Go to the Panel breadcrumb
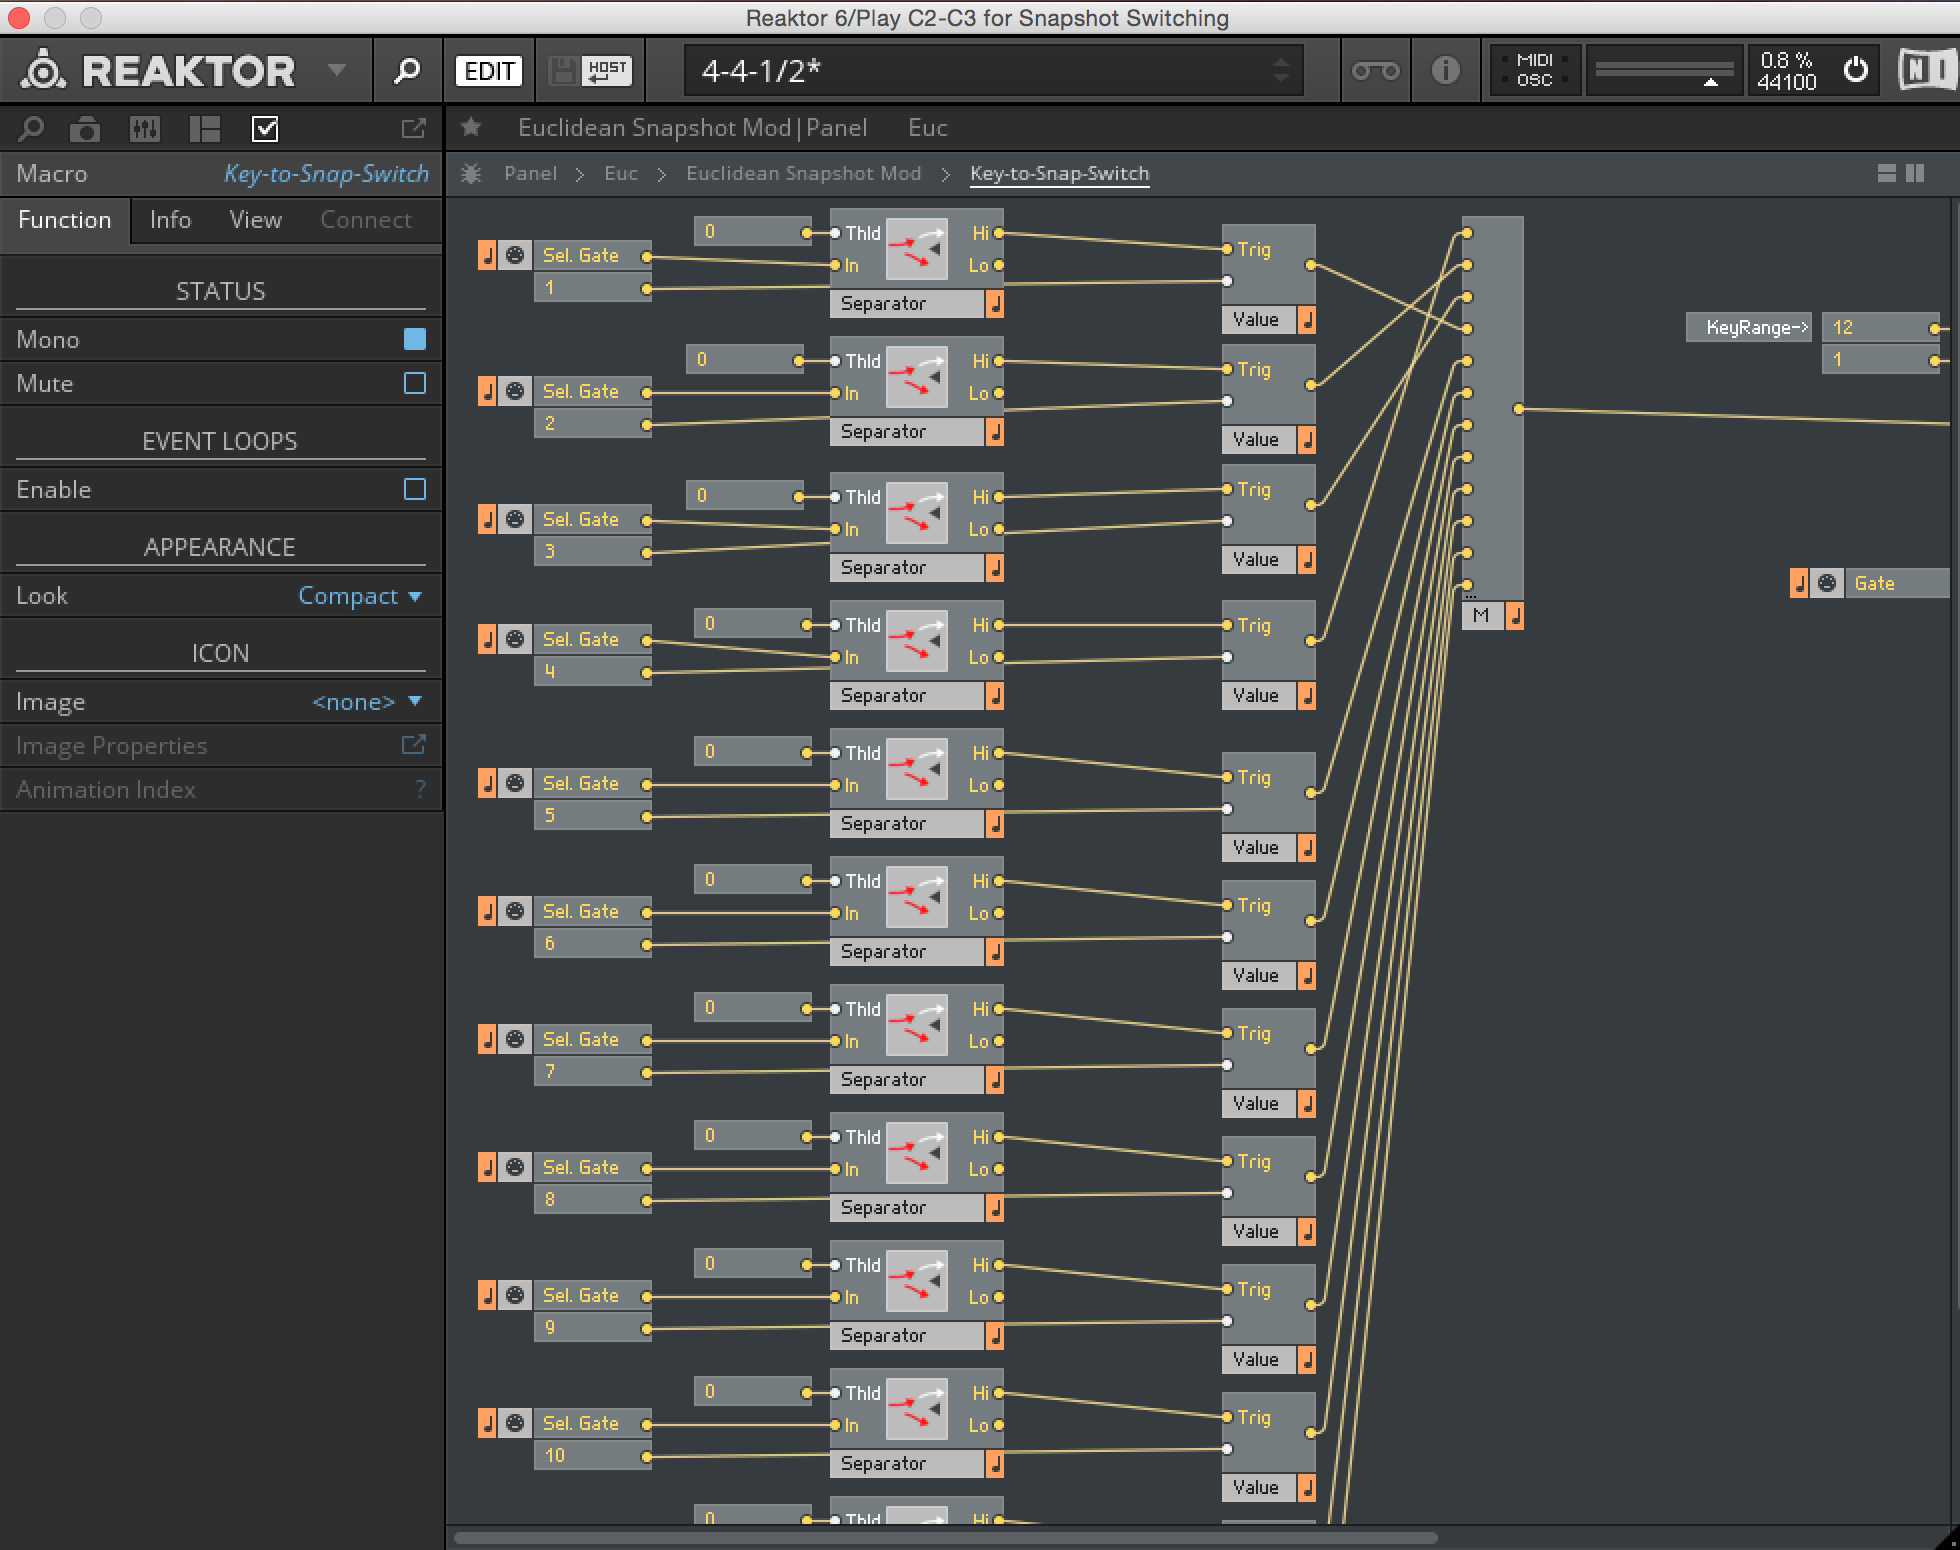This screenshot has height=1550, width=1960. [x=530, y=174]
